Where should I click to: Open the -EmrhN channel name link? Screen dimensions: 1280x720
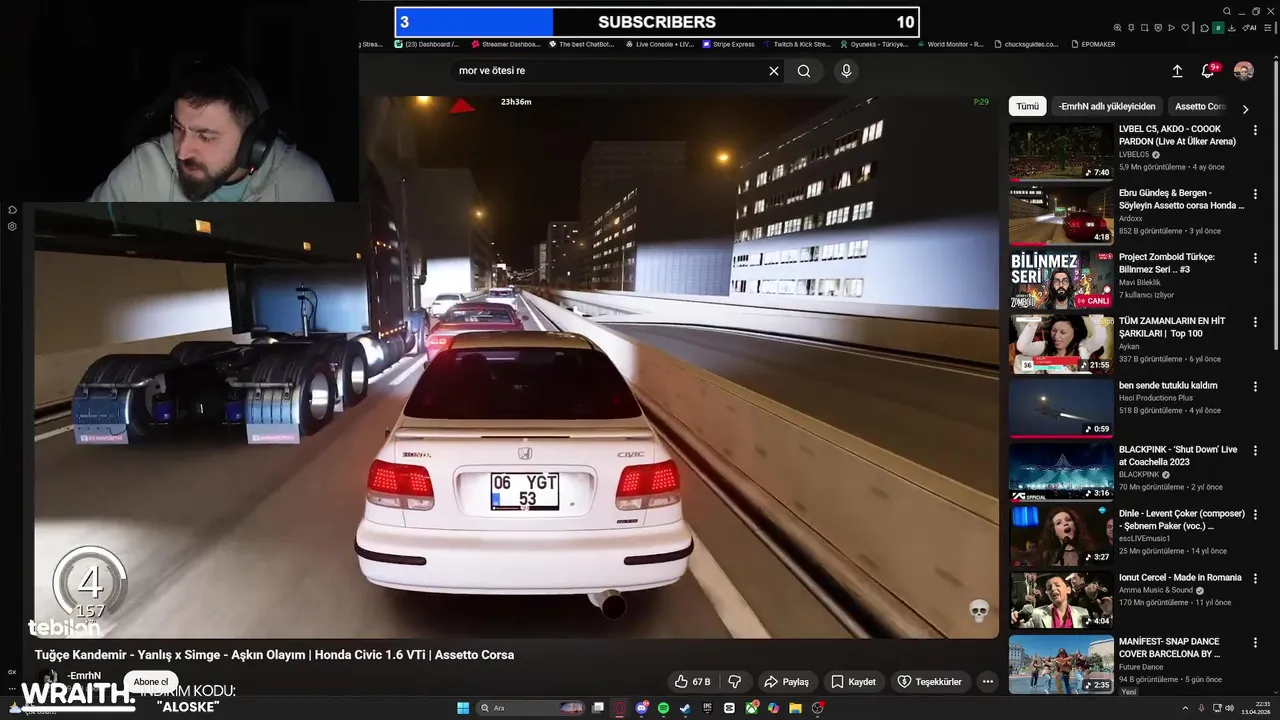coord(84,676)
